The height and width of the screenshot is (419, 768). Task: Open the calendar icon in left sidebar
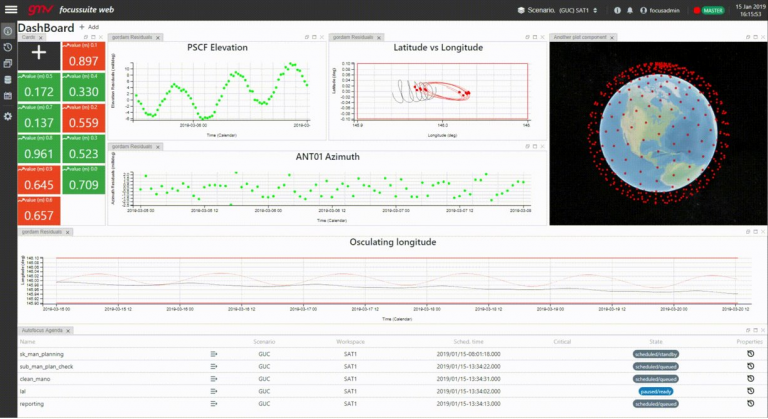[x=8, y=96]
